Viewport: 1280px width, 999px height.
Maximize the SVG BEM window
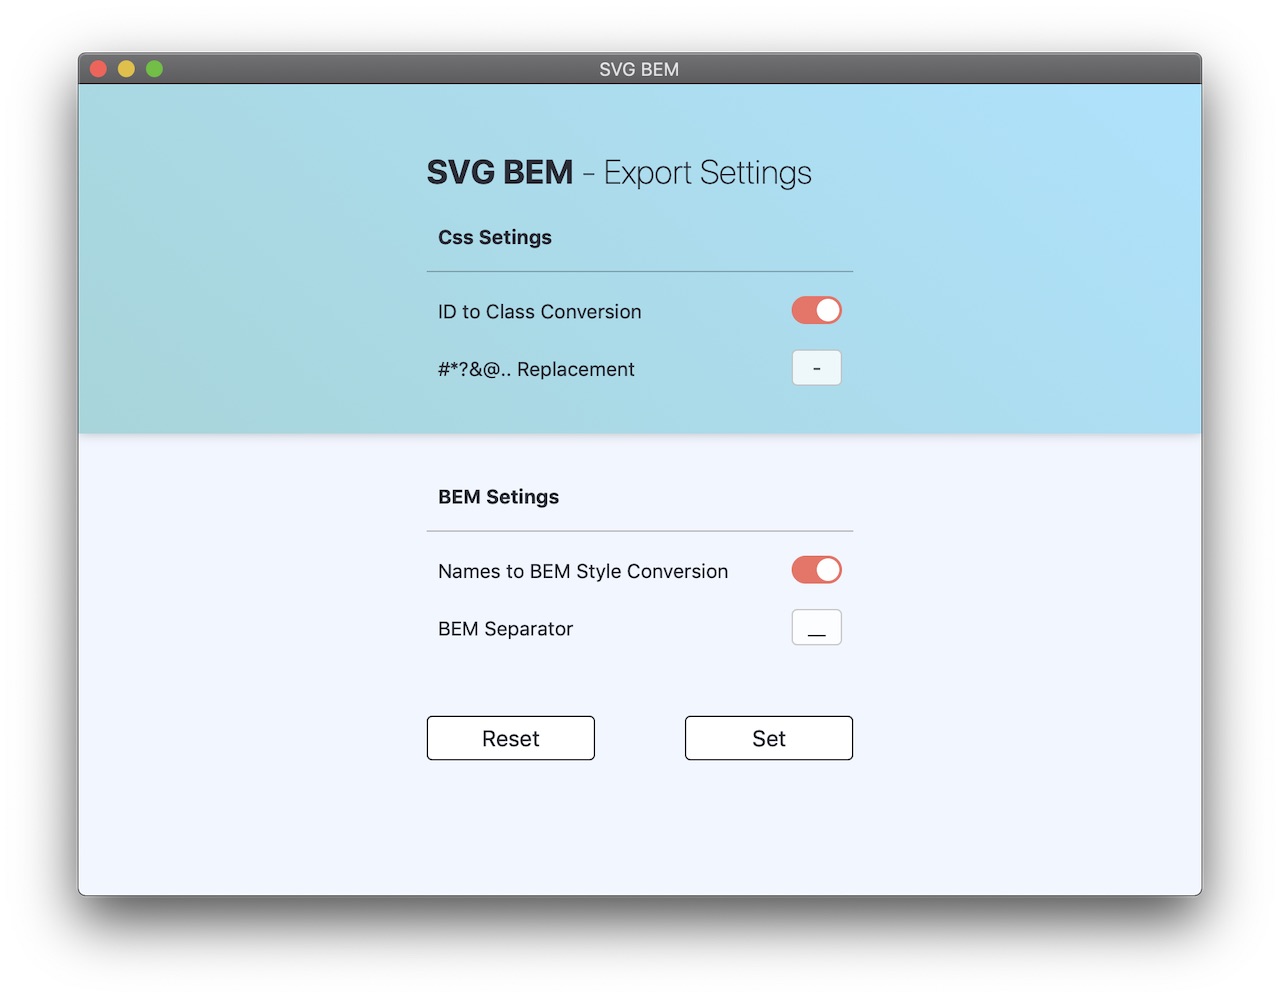(x=154, y=69)
